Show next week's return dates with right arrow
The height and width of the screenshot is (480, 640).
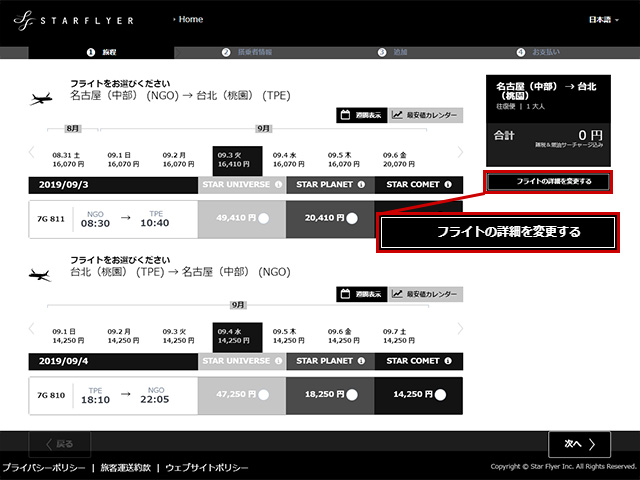coord(460,330)
